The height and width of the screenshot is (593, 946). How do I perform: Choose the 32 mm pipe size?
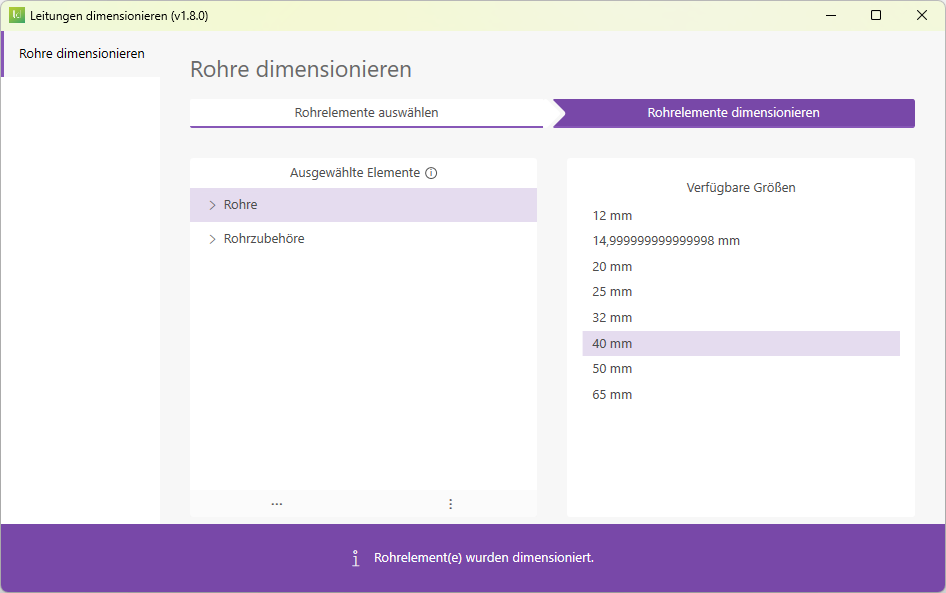pos(612,317)
